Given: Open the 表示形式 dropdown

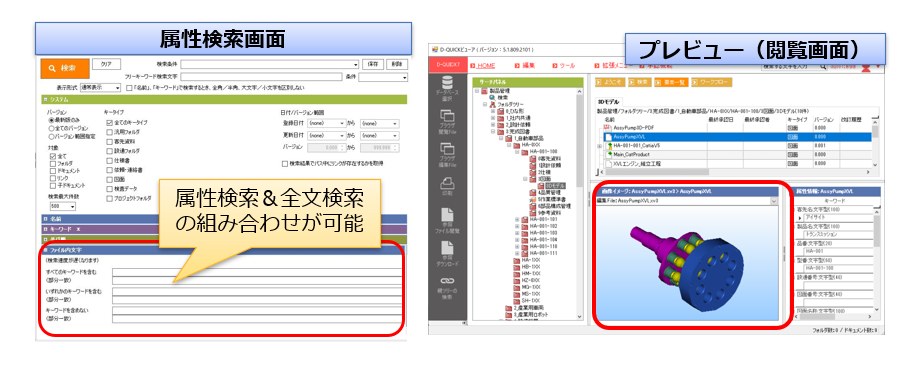Looking at the screenshot, I should [100, 87].
